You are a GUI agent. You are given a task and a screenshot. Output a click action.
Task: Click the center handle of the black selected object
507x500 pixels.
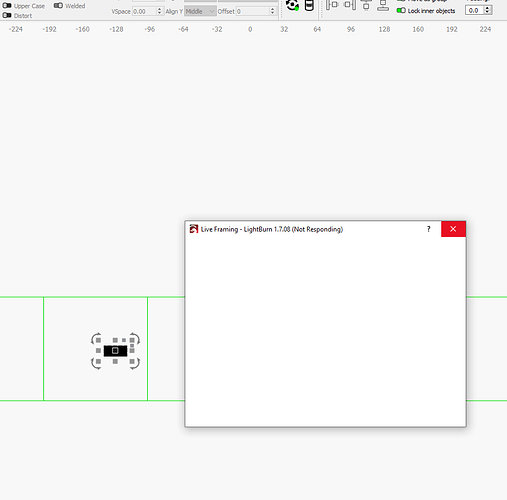tap(115, 351)
